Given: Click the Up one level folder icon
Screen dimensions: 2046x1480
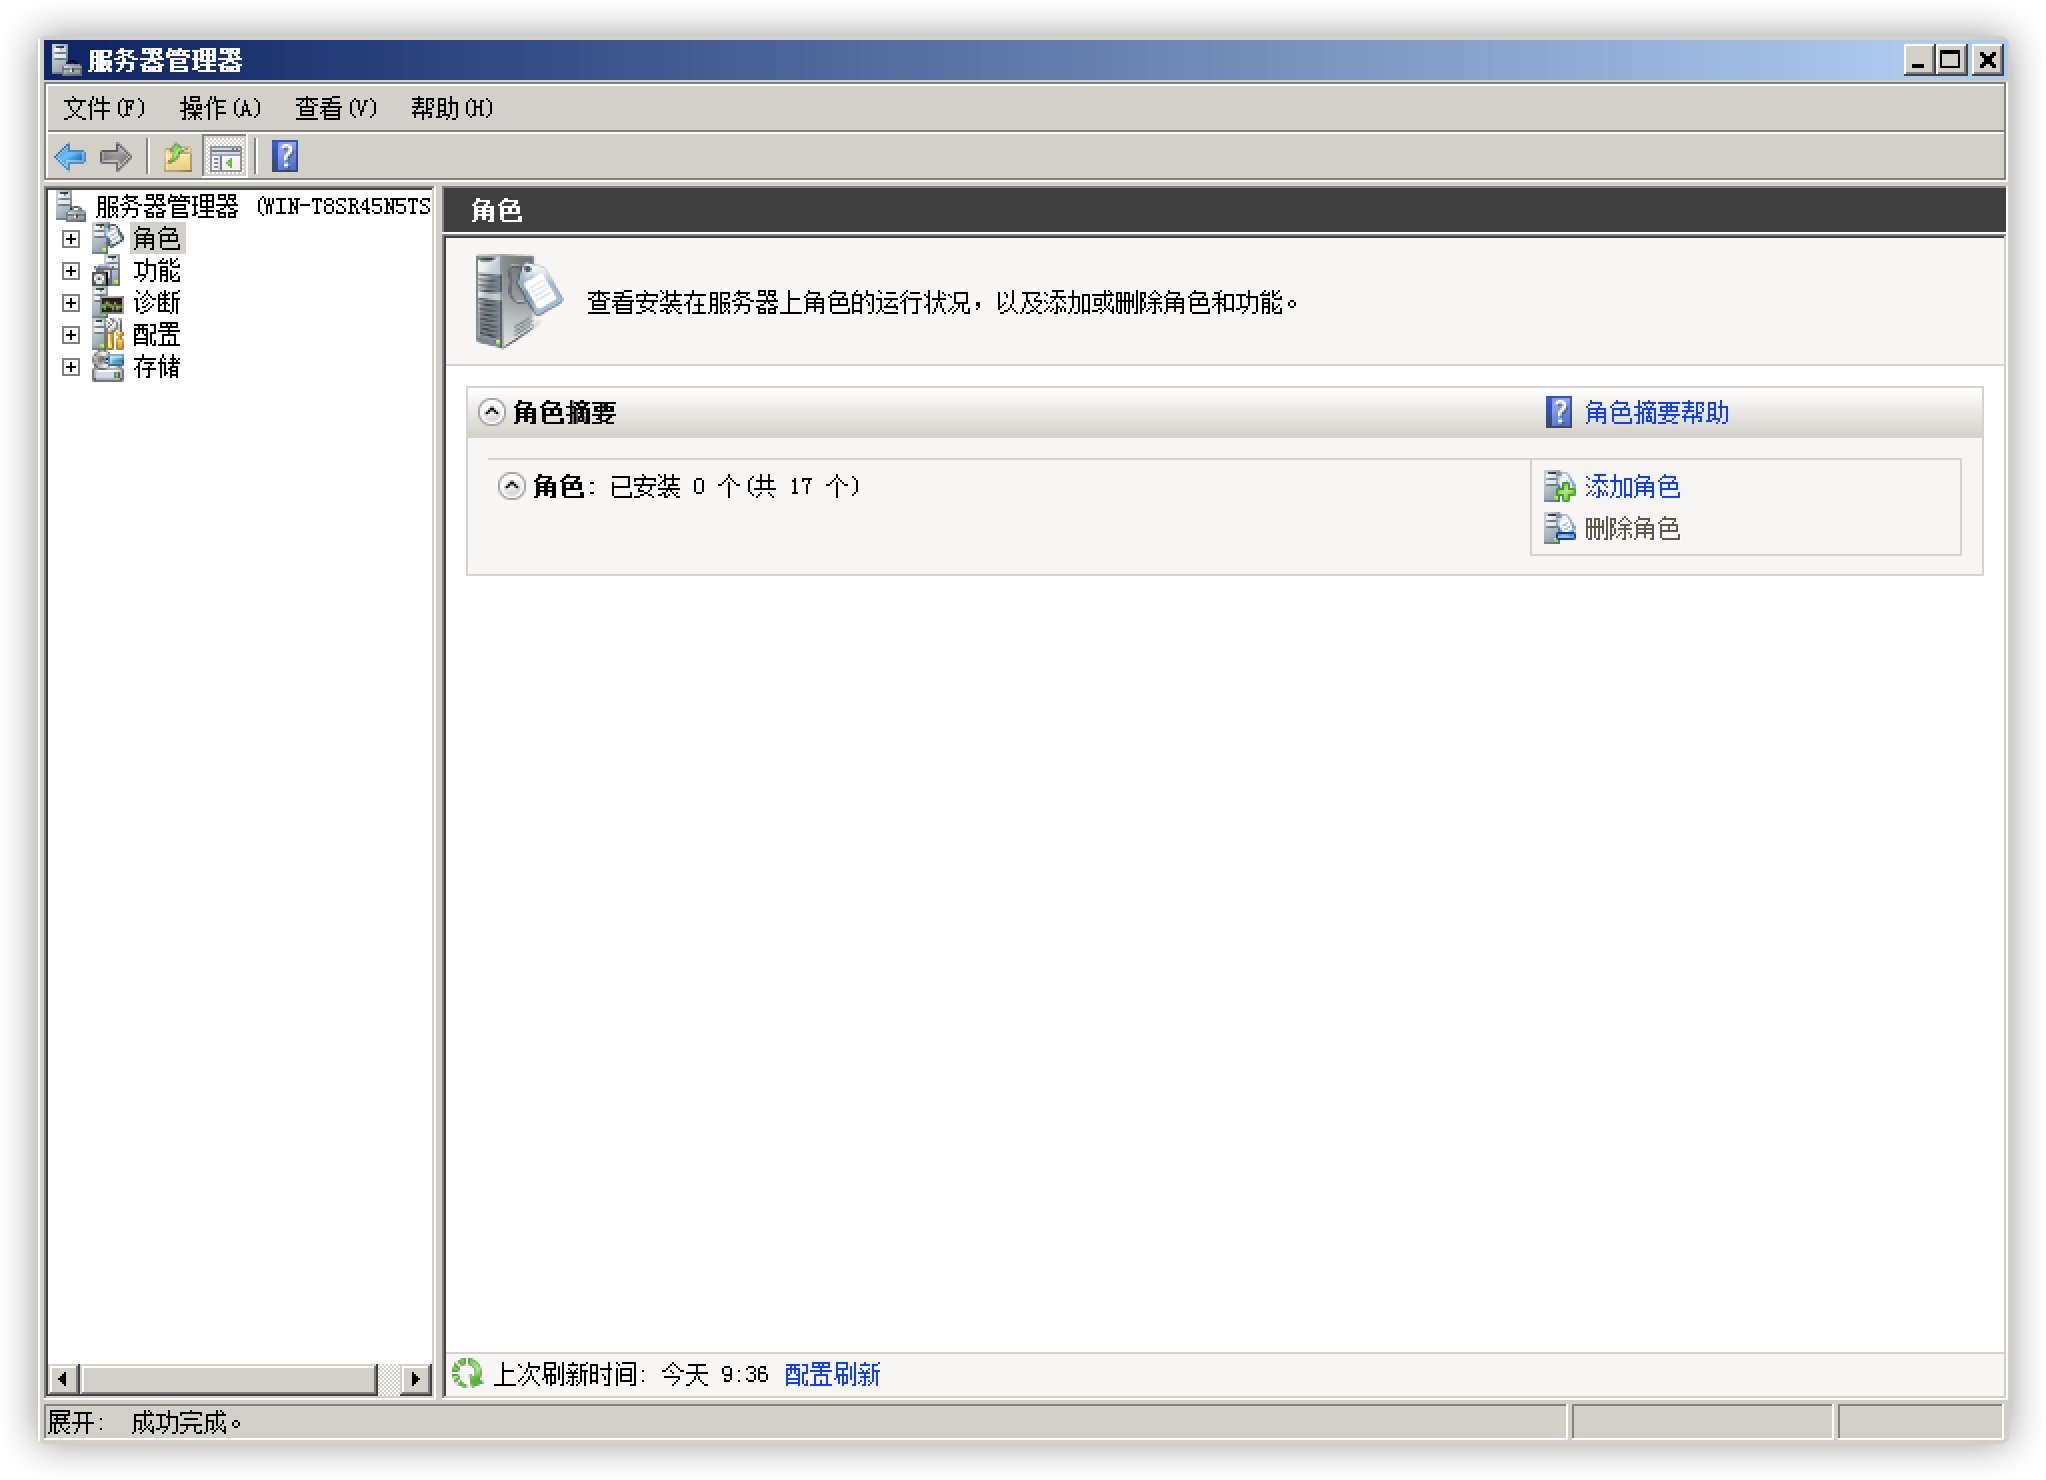Looking at the screenshot, I should coord(178,157).
